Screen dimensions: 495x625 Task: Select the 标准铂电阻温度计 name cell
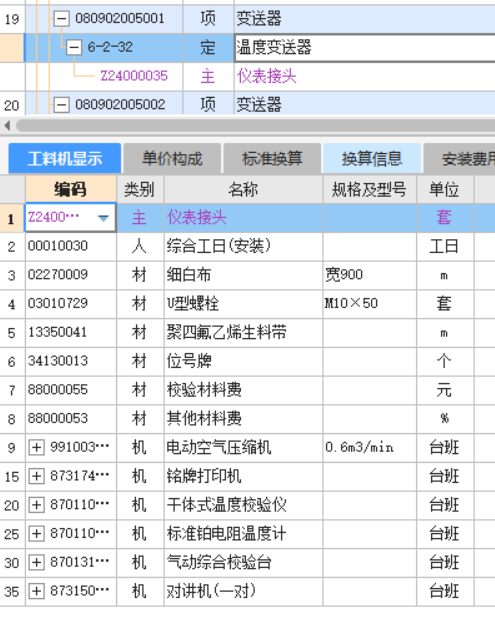click(x=243, y=533)
